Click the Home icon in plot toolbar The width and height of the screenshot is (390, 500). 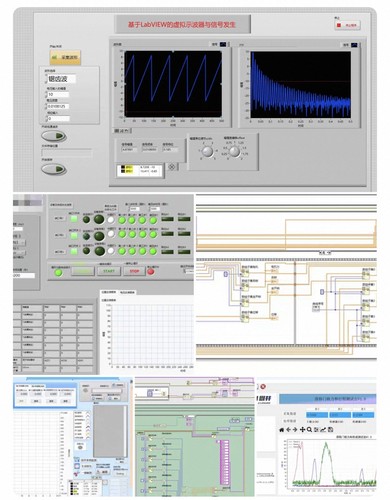point(282,430)
